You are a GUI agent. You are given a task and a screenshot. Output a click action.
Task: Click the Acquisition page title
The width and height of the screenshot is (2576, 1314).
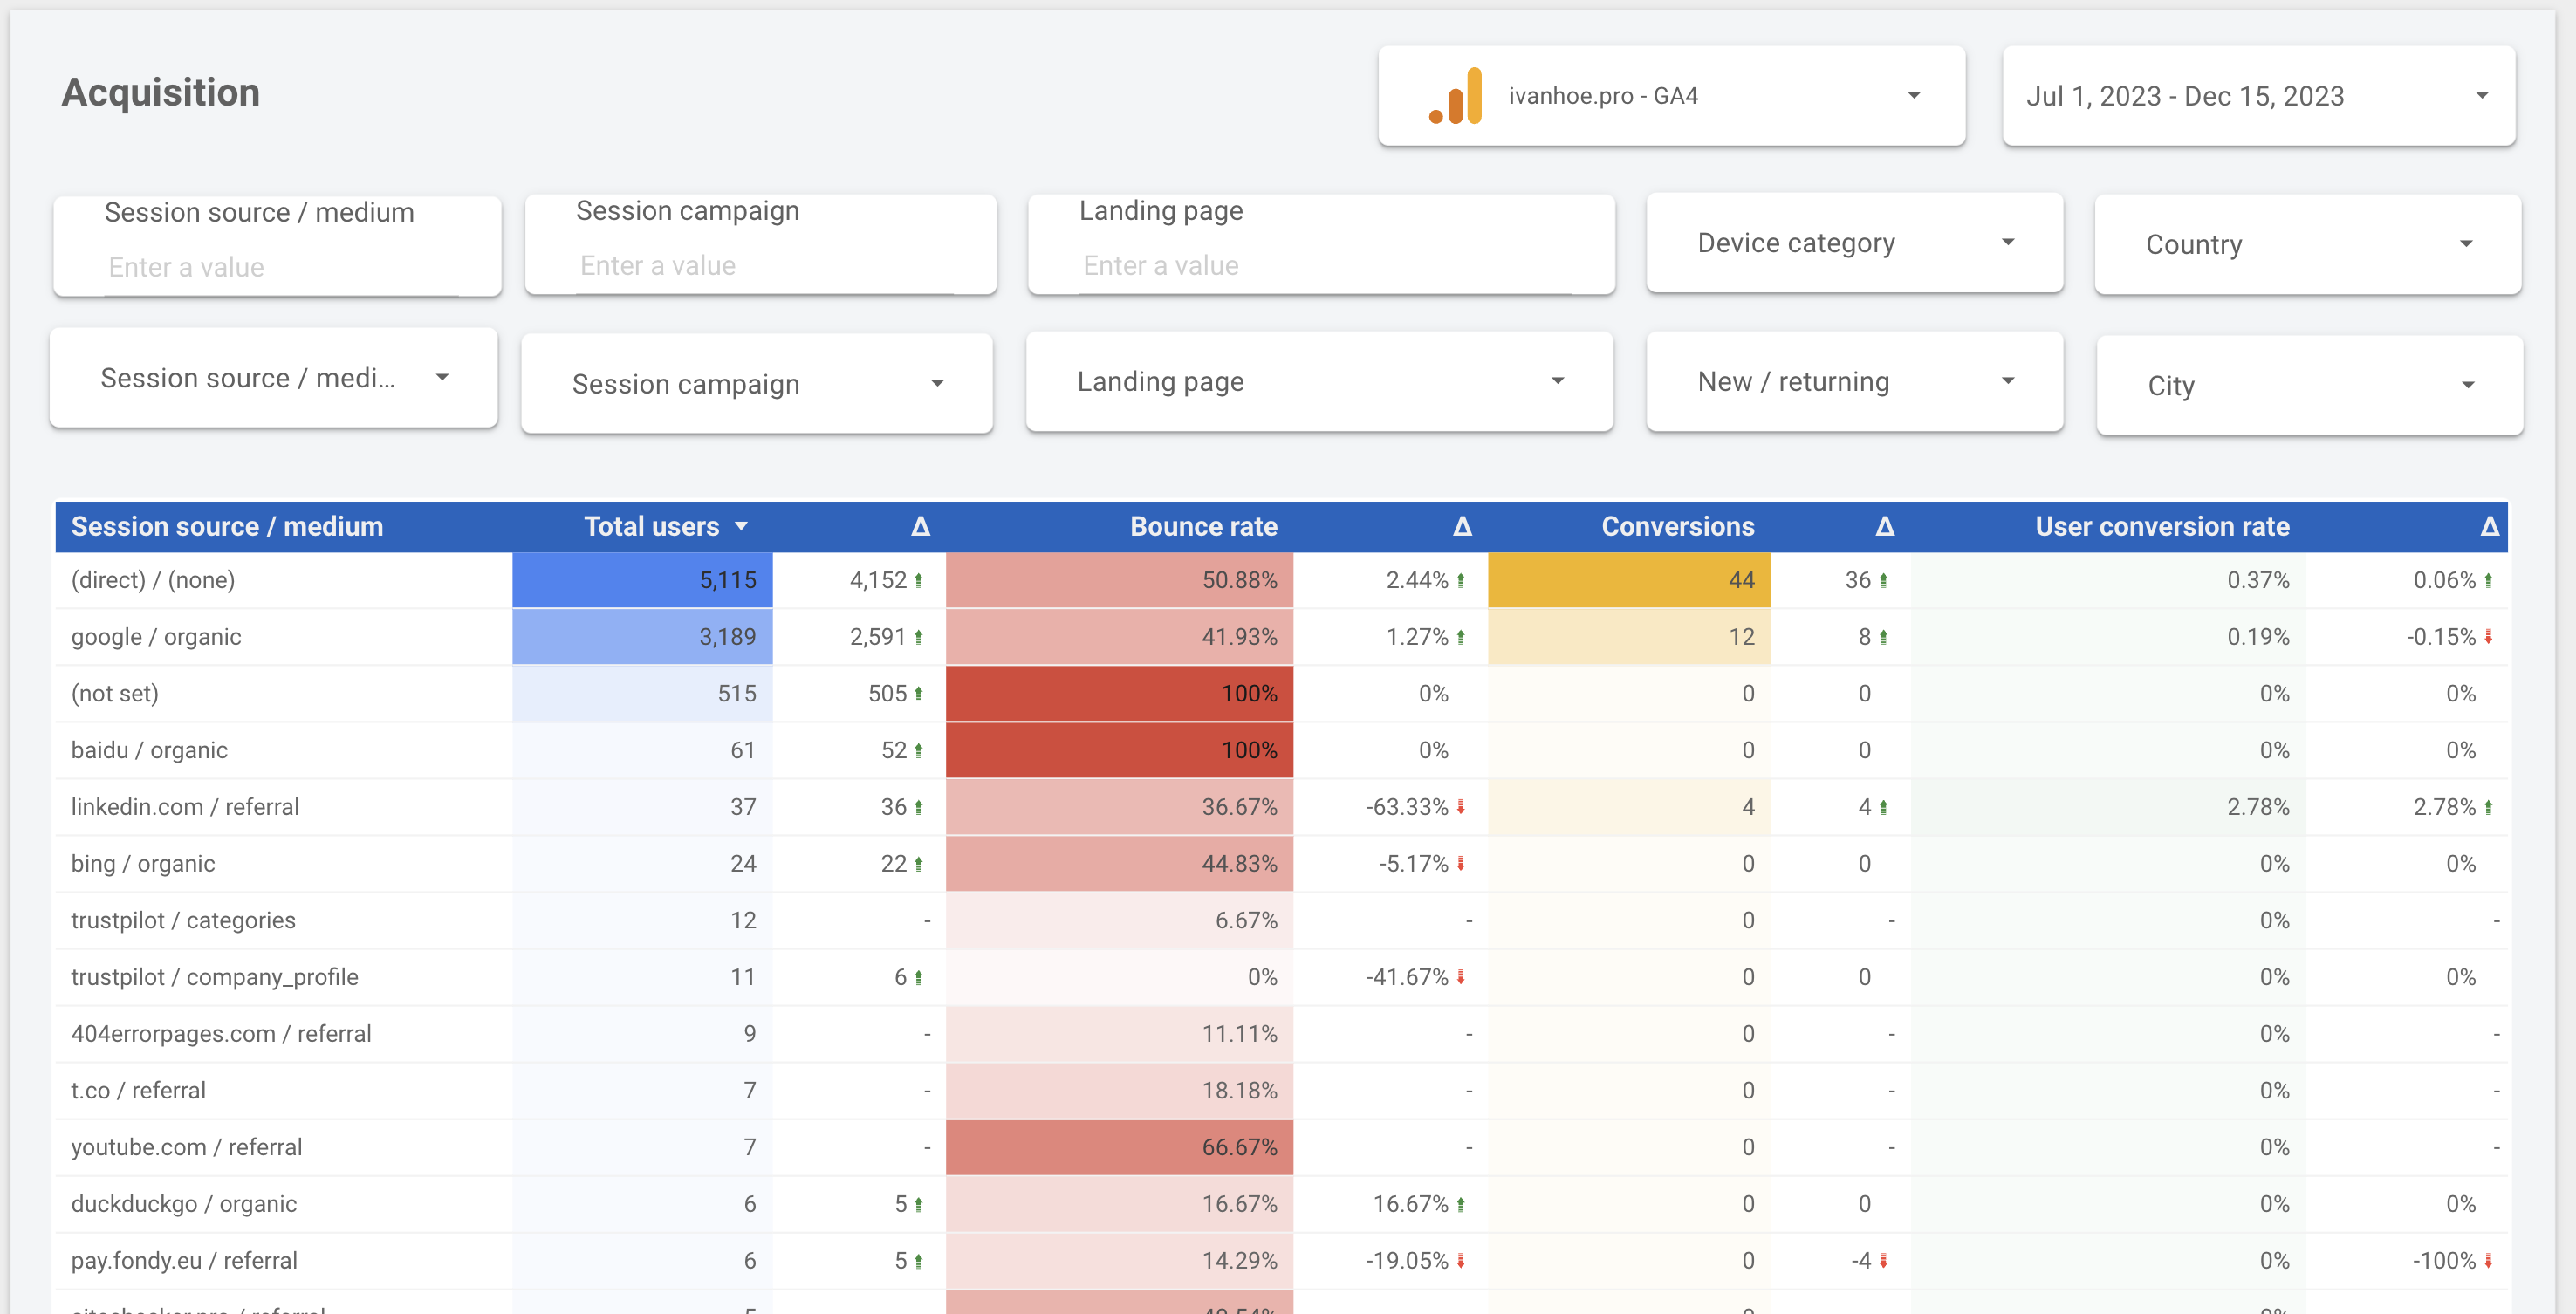pyautogui.click(x=161, y=92)
